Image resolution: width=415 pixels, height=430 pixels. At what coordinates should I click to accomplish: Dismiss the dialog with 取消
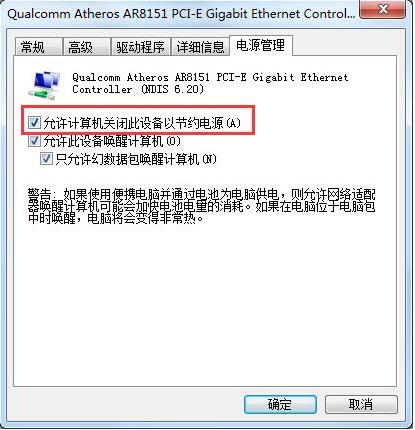(361, 405)
